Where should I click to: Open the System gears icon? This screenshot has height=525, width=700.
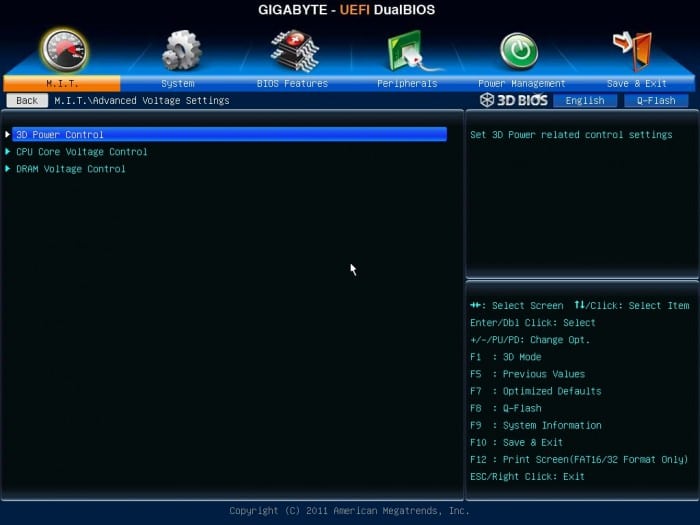(181, 50)
